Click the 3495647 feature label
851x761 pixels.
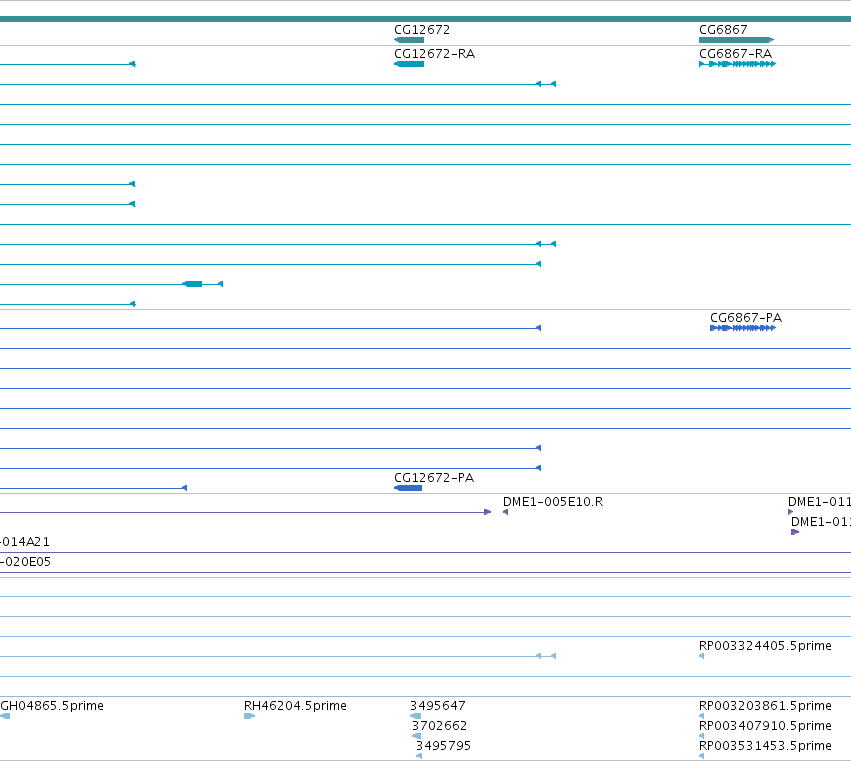(437, 706)
